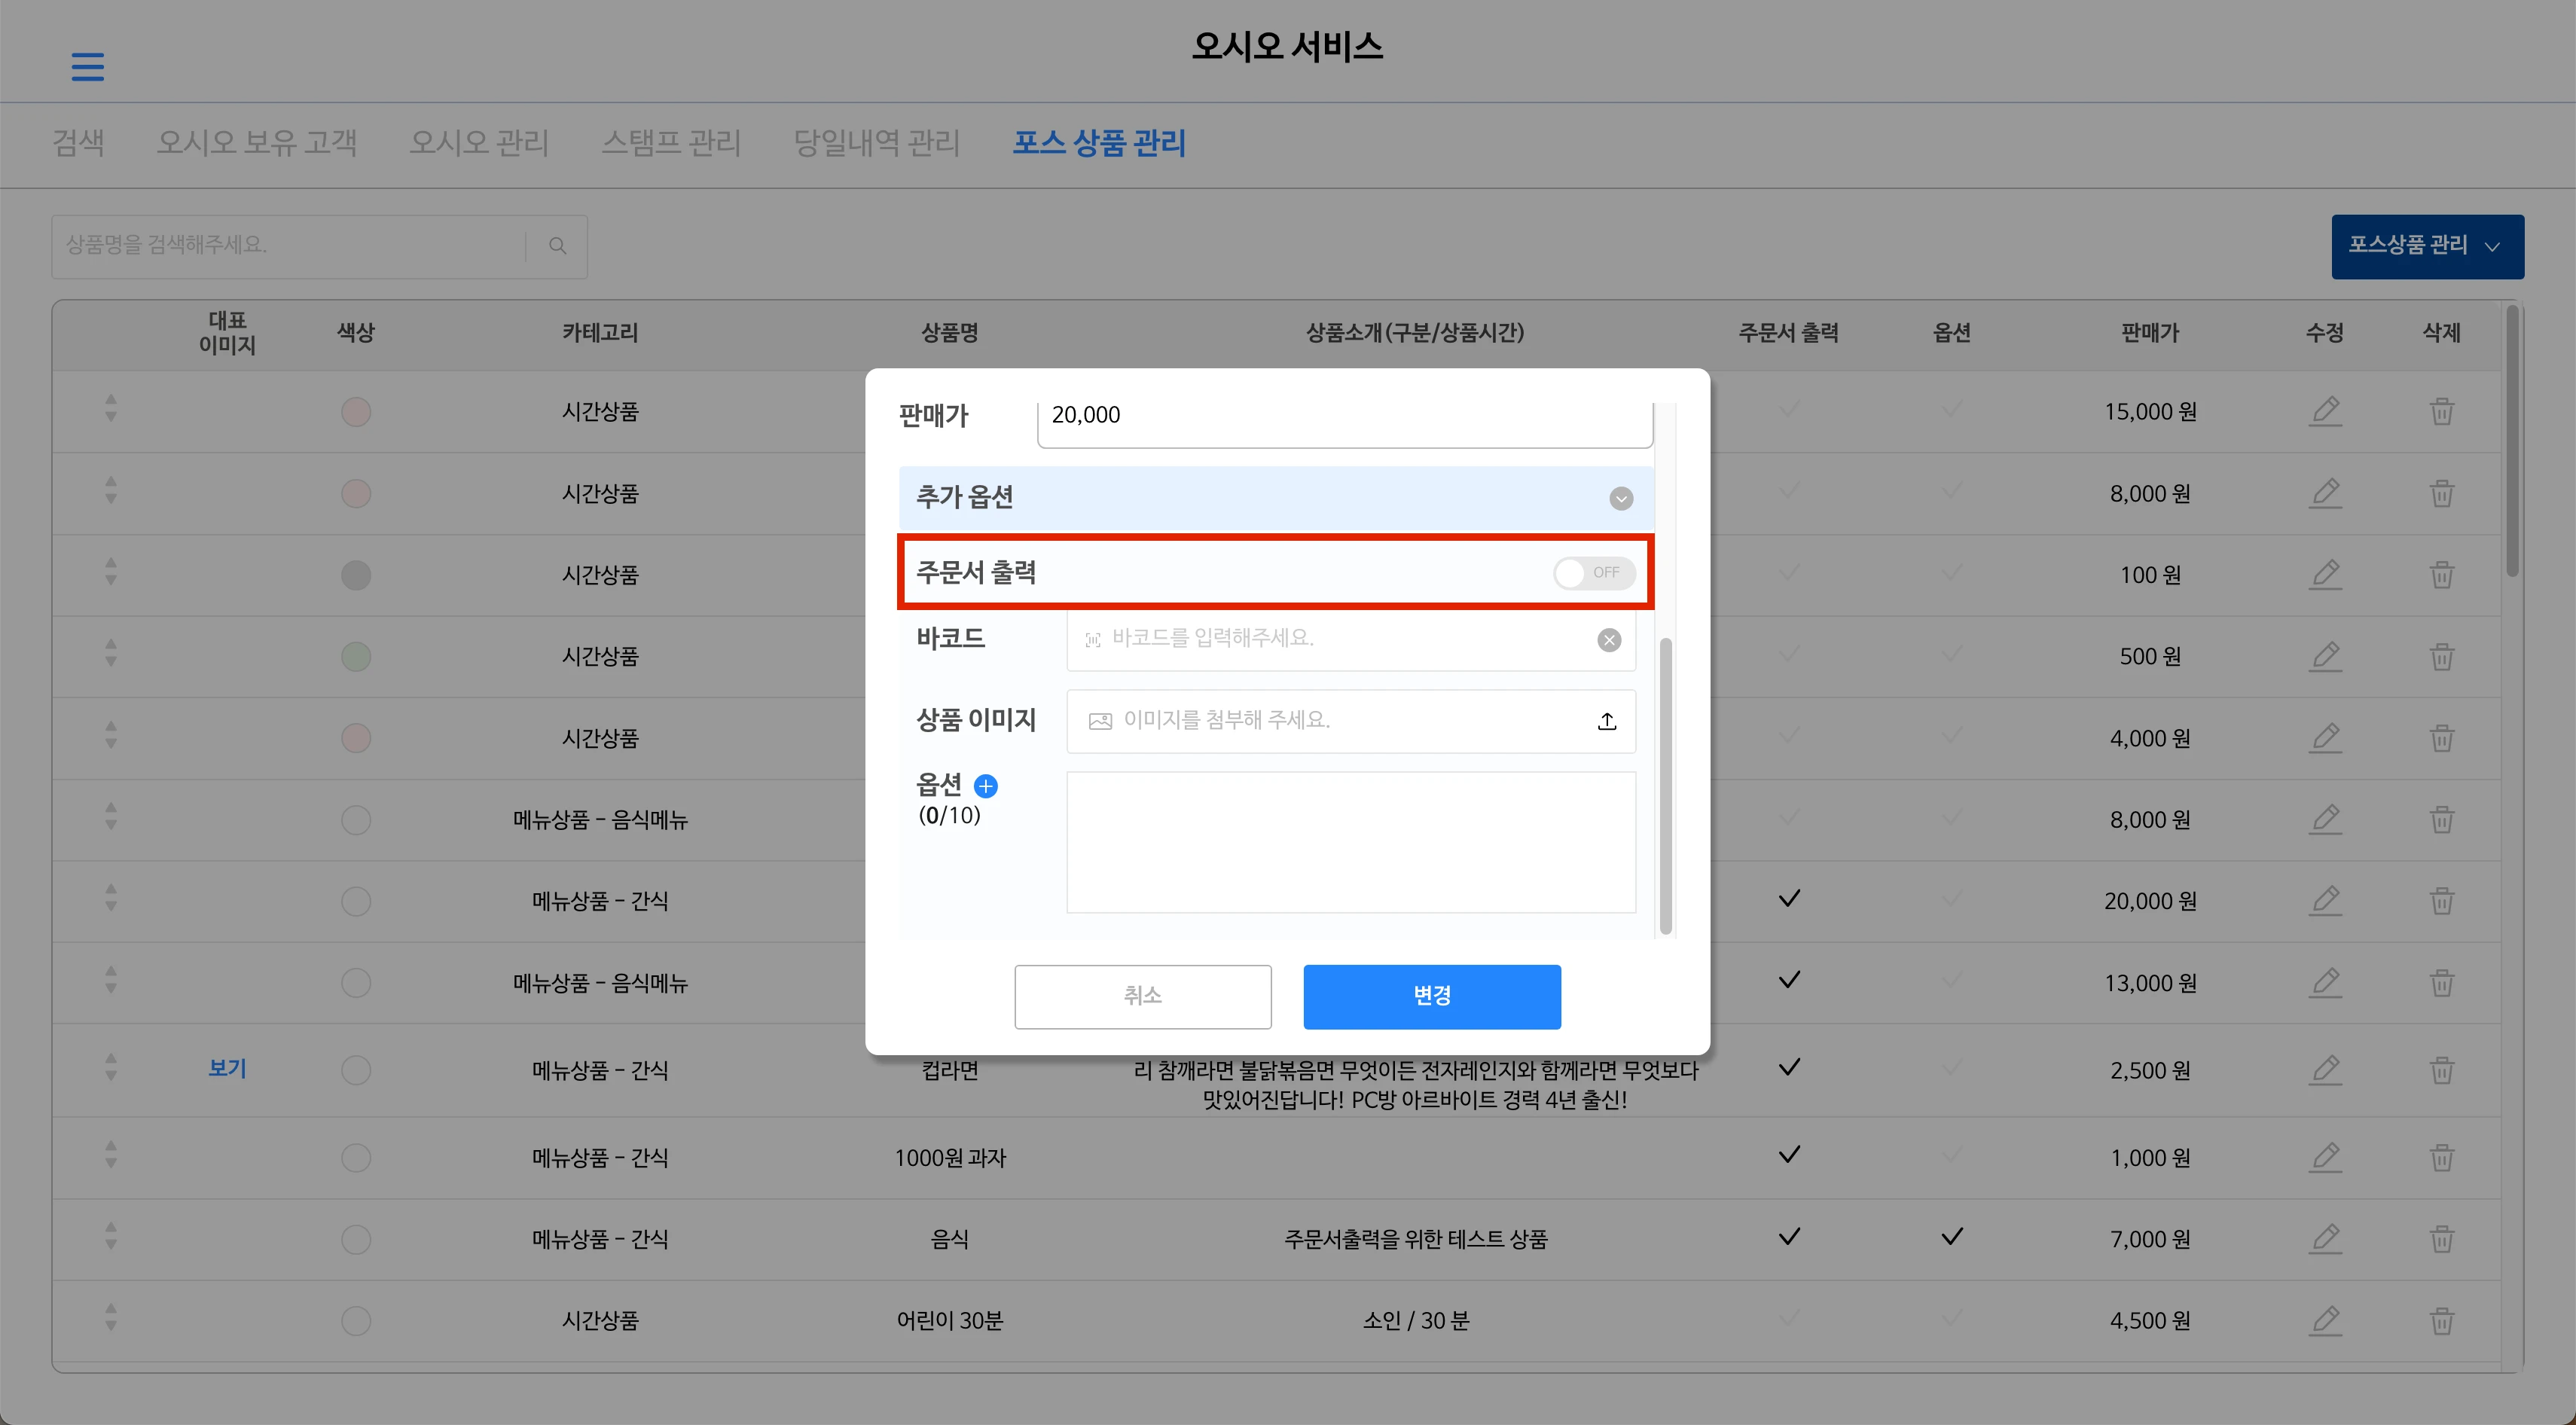
Task: Reorder handle on the 컵라면 row
Action: pyautogui.click(x=111, y=1068)
